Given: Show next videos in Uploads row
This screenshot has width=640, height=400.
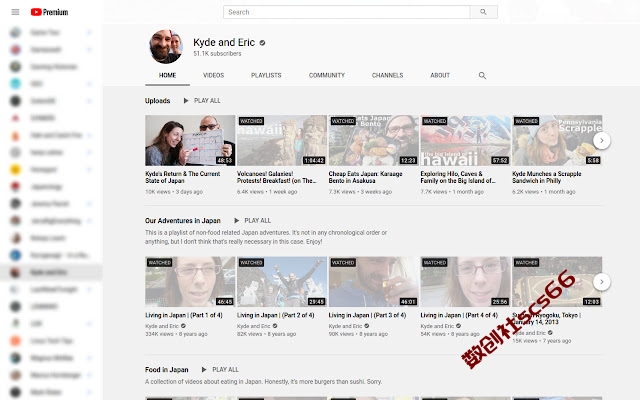Looking at the screenshot, I should point(601,140).
